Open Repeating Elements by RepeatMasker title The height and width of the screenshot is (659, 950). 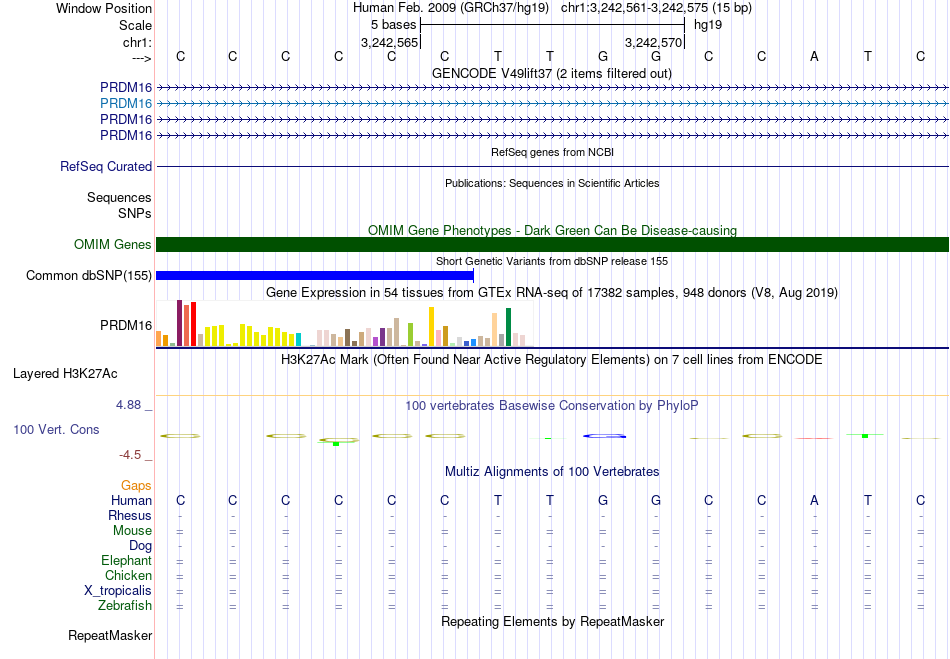pos(553,621)
